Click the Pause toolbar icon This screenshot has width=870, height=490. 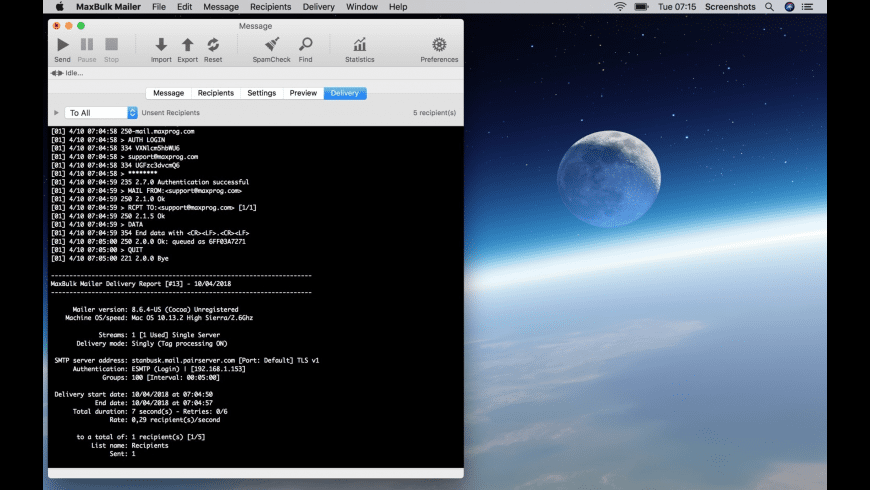pos(87,45)
